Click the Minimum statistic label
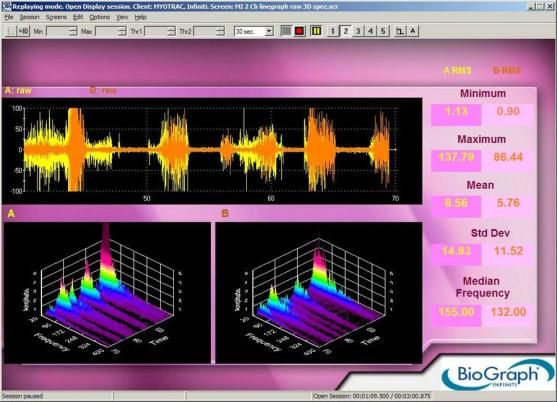Screen dimensions: 557x402 [x=483, y=93]
